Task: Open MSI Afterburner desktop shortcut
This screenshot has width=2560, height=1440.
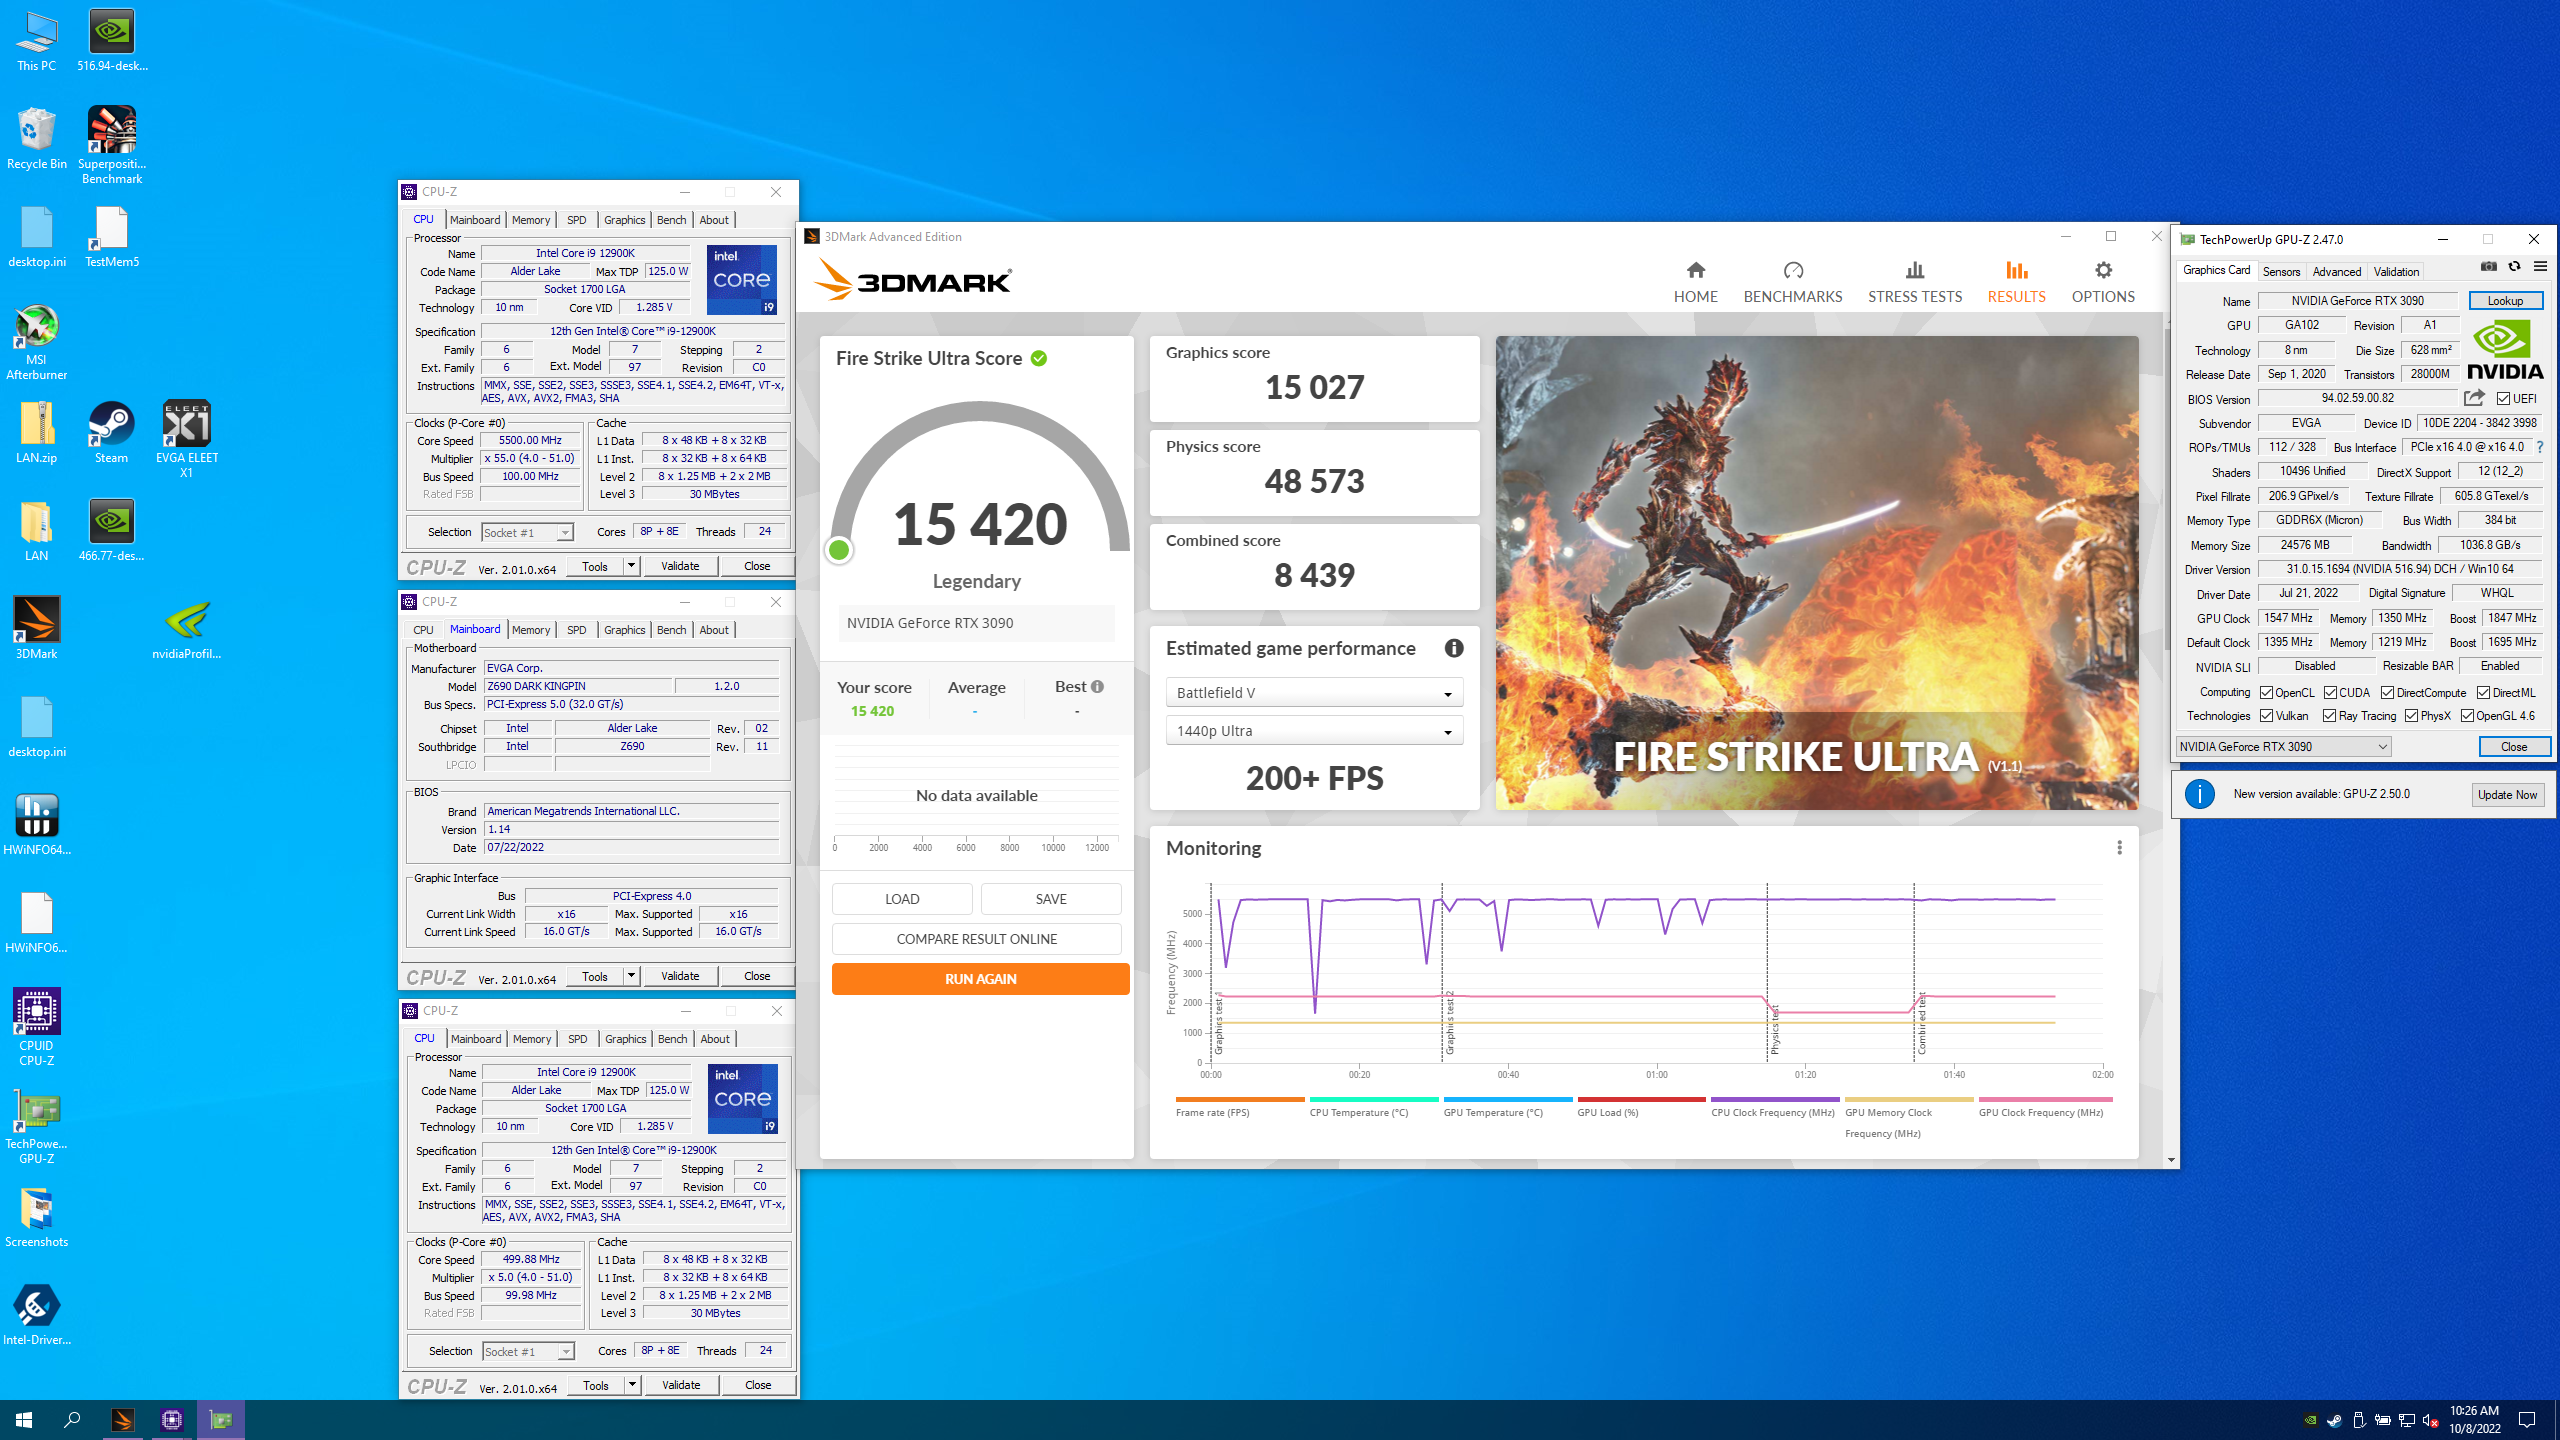Action: 37,341
